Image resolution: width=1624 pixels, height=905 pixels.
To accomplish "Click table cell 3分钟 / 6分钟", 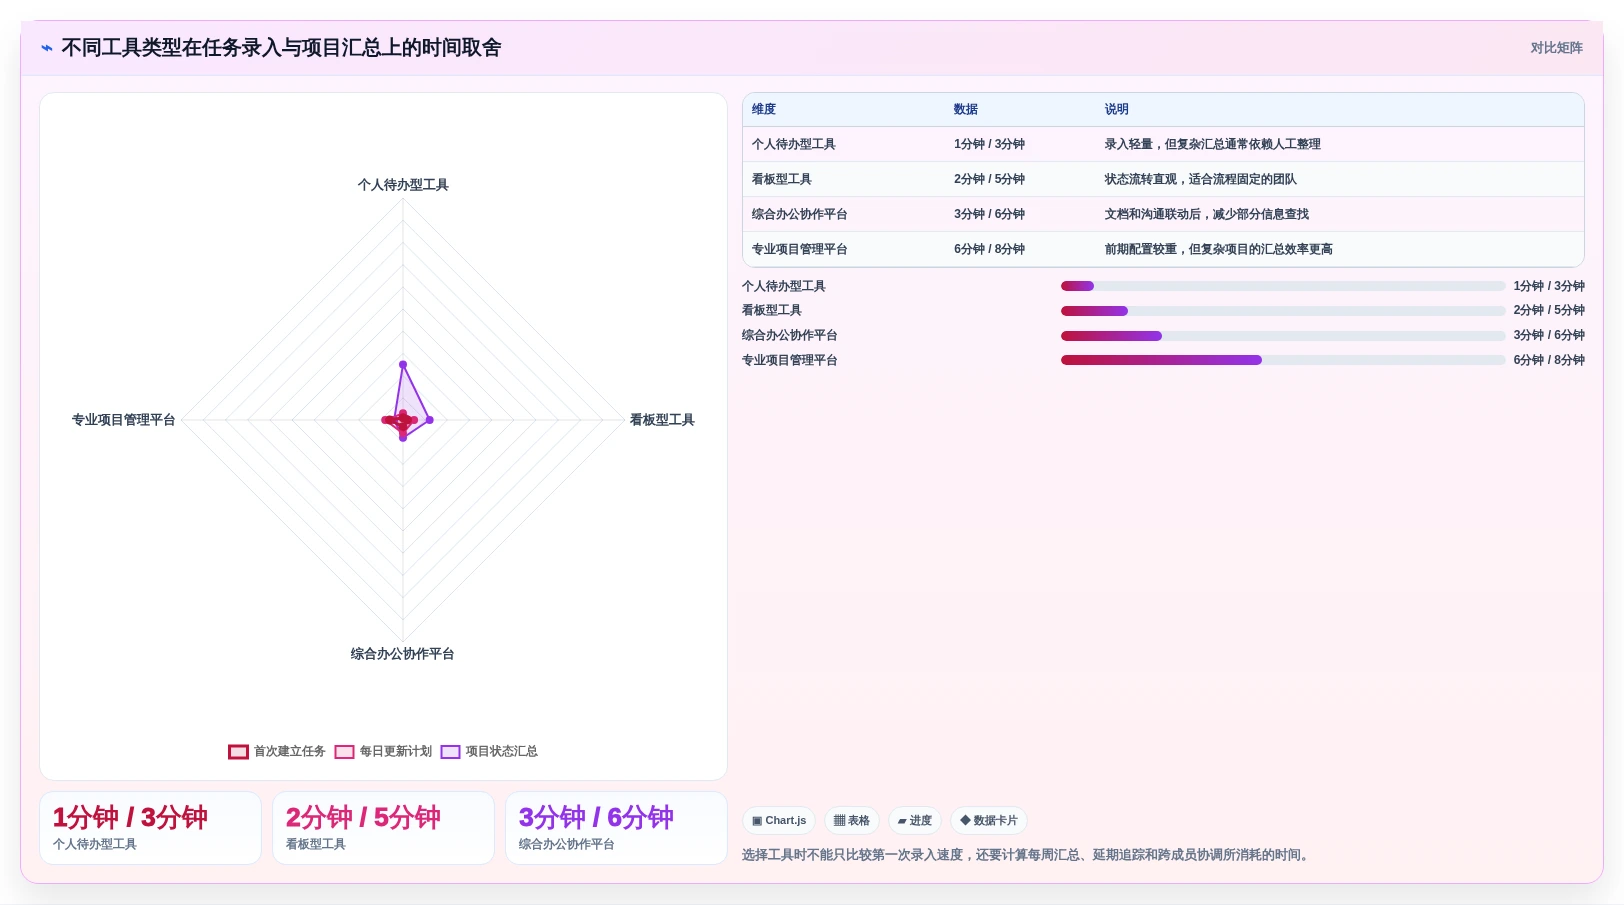I will point(989,215).
